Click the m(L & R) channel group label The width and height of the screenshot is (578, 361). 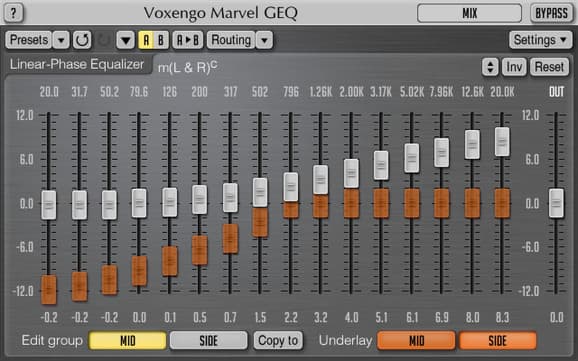[187, 67]
